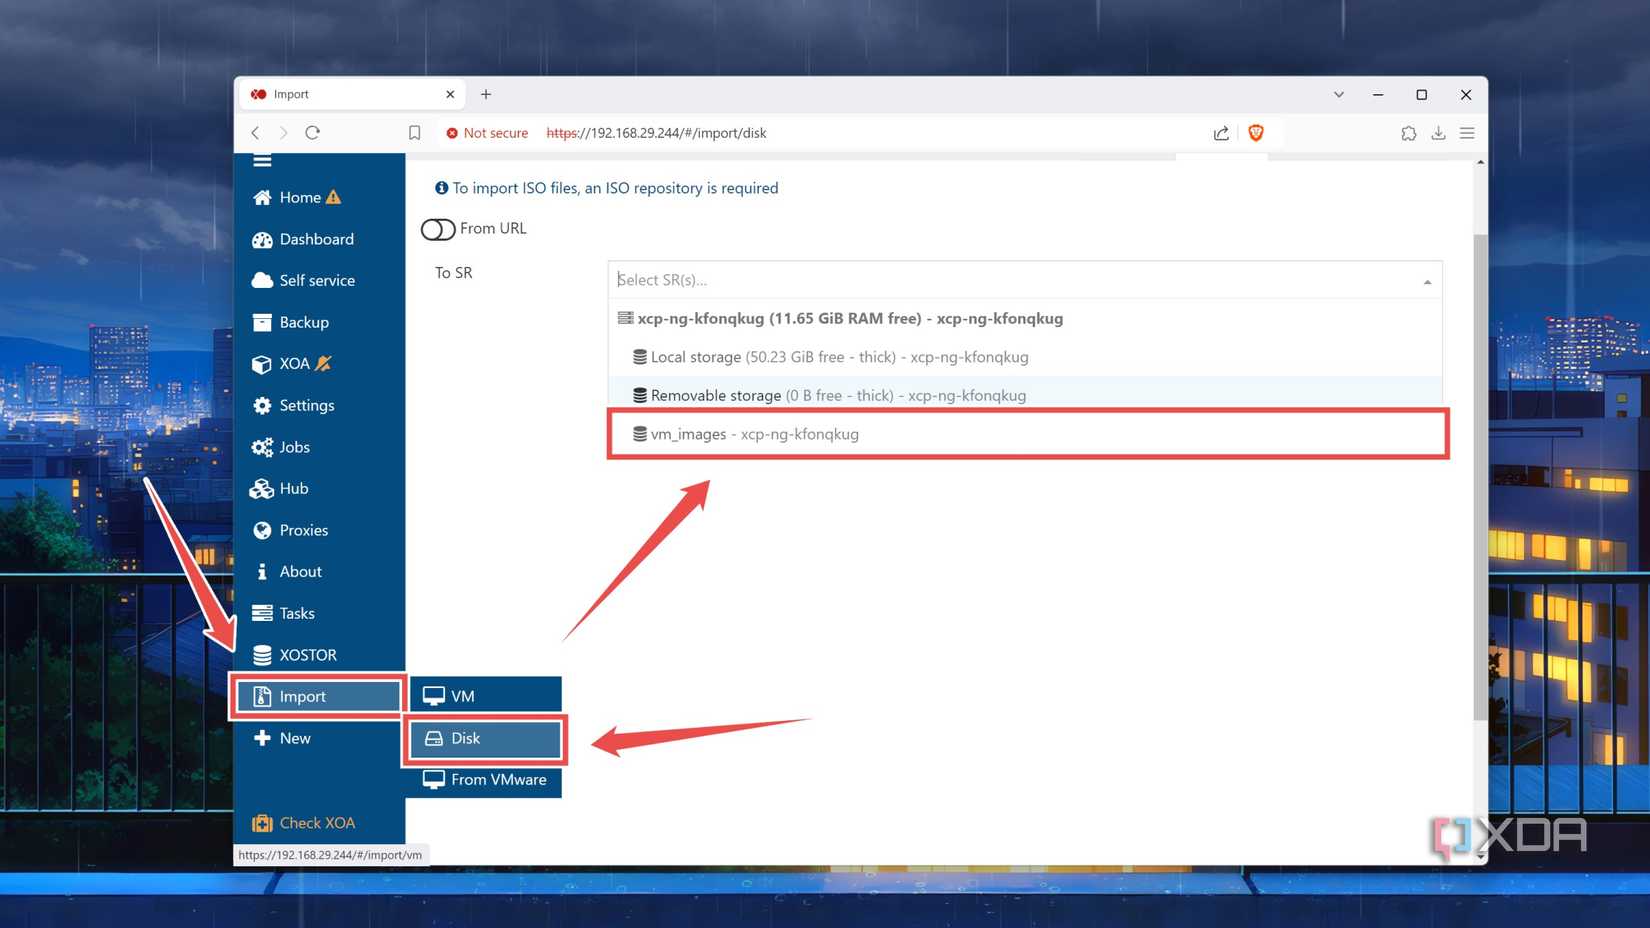Click the Hub icon in sidebar

click(262, 488)
